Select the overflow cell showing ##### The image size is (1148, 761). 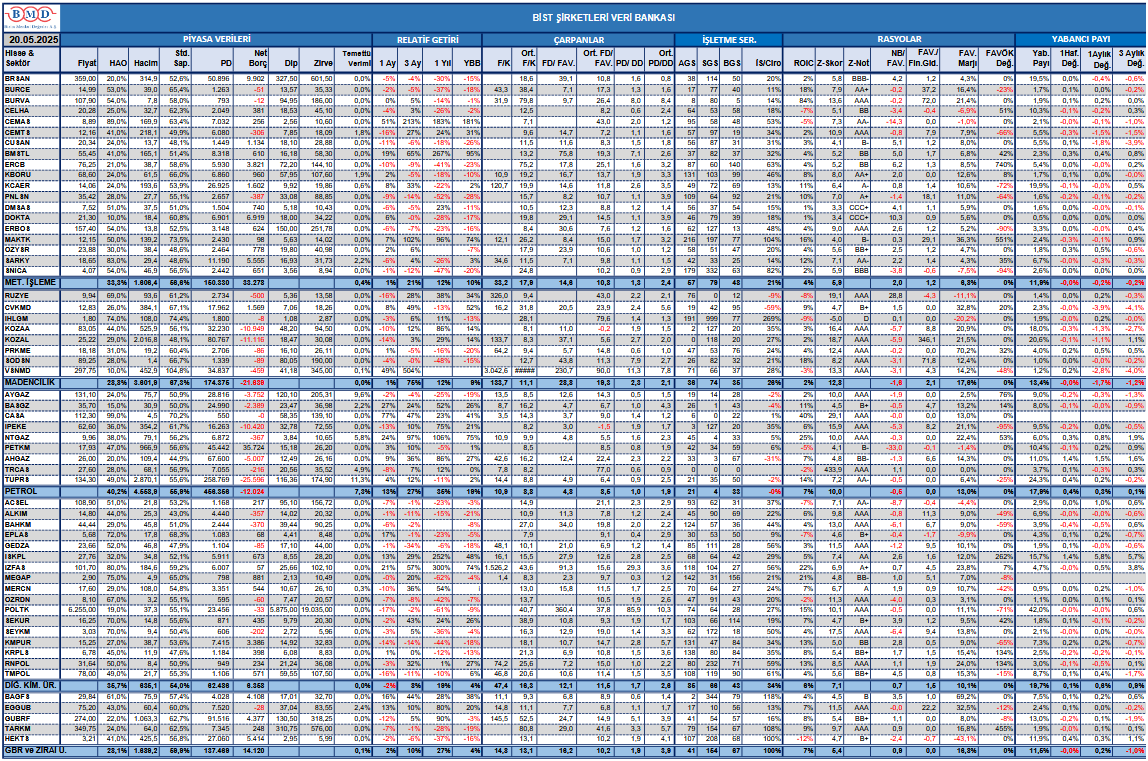(x=525, y=371)
